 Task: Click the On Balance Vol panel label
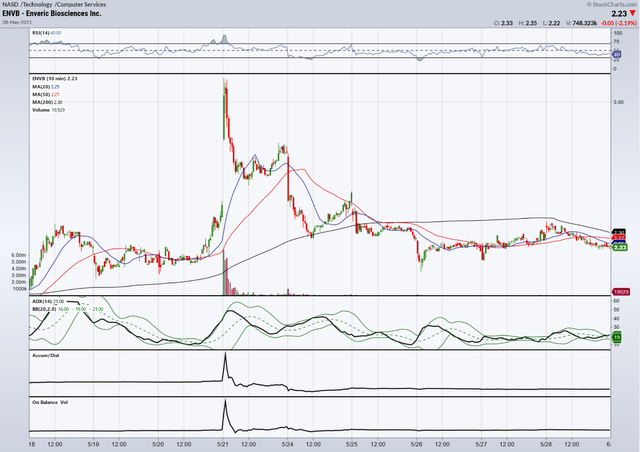(x=50, y=402)
